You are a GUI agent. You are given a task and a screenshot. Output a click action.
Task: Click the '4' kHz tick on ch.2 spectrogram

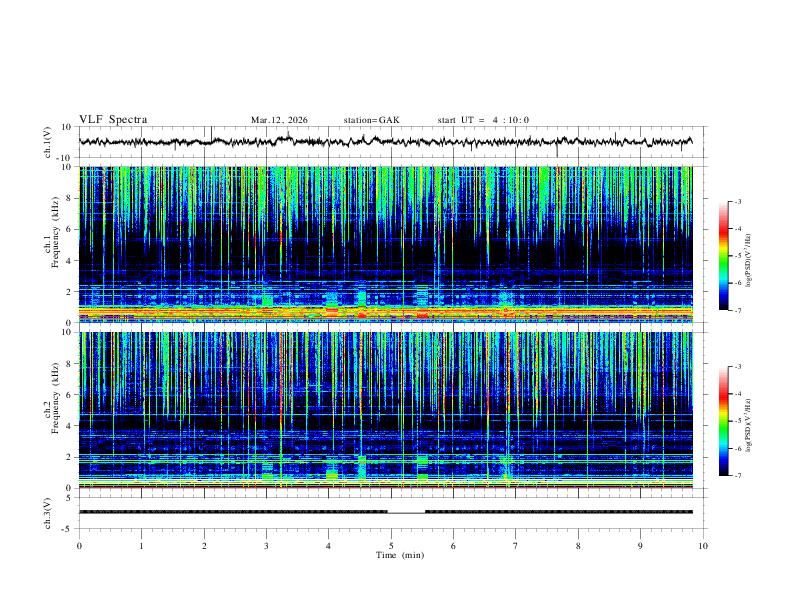(70, 426)
